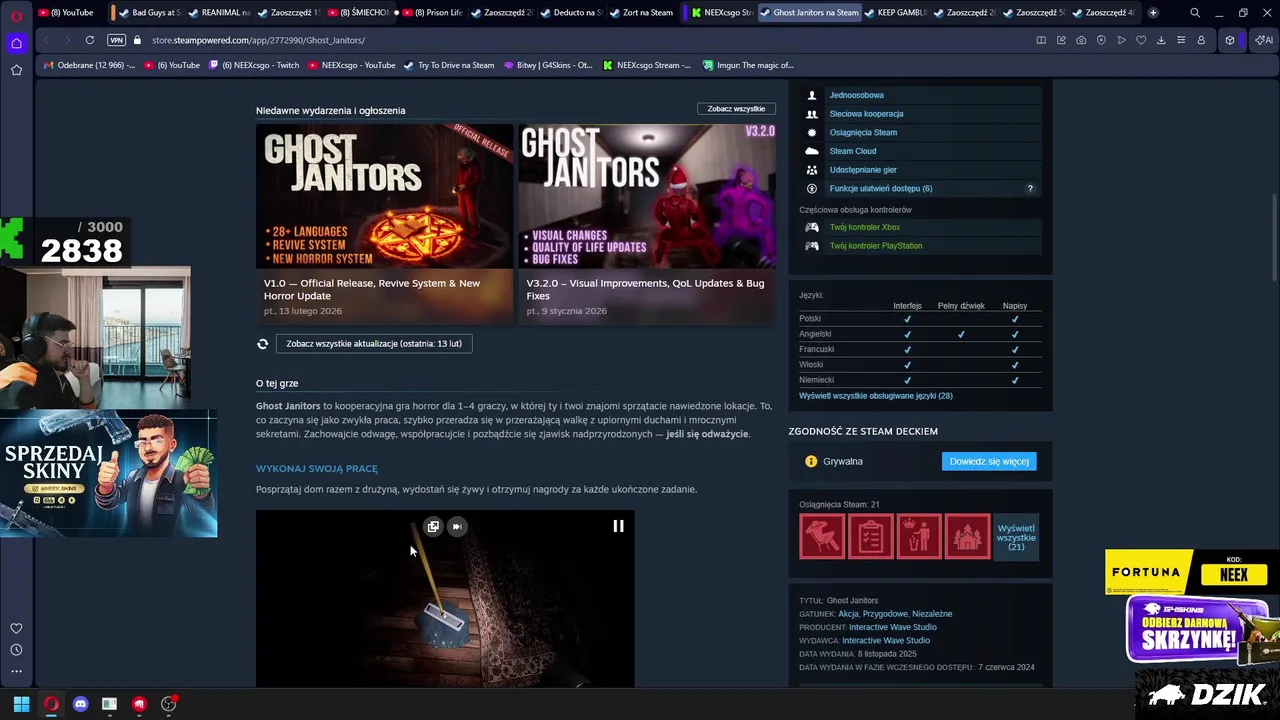Open the VPN badge in address bar
The image size is (1280, 720).
(116, 40)
